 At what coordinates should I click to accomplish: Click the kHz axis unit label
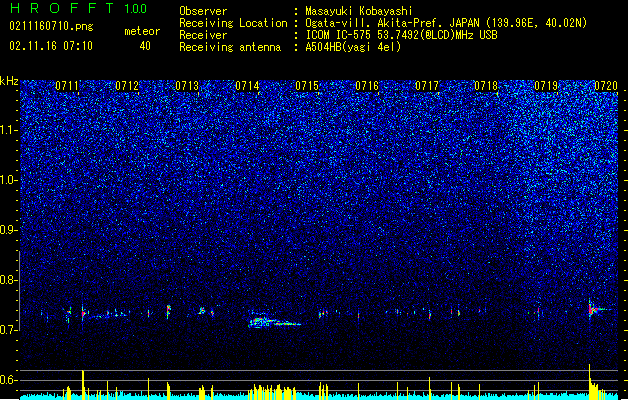[9, 81]
